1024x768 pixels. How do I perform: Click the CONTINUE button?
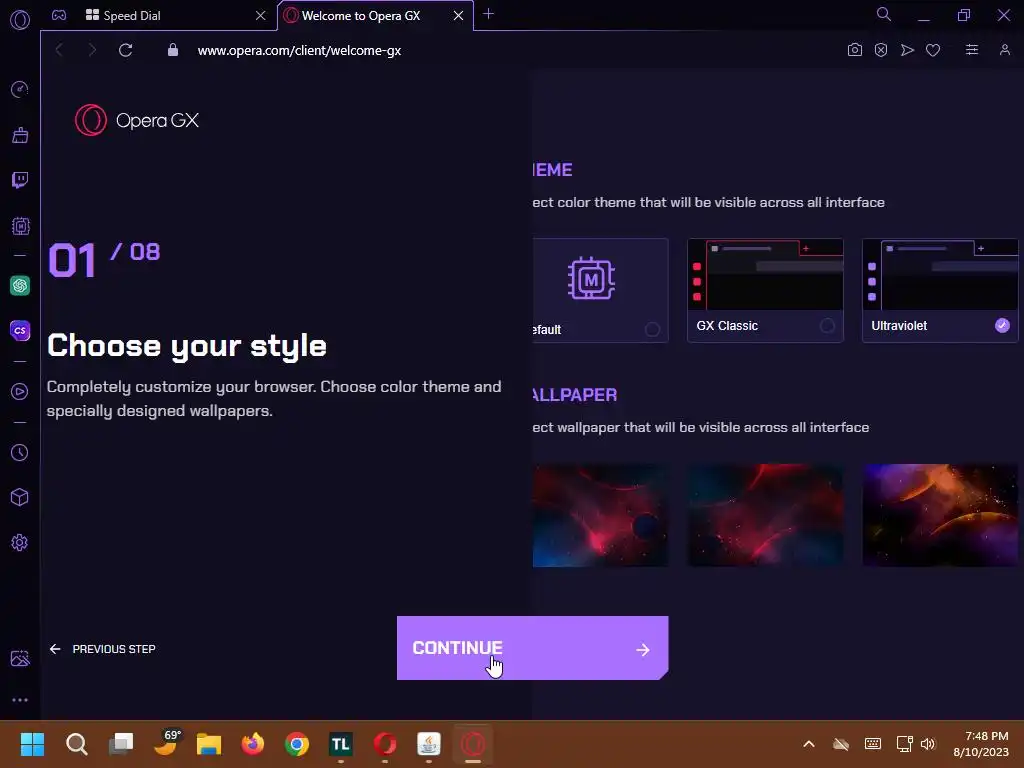coord(532,648)
